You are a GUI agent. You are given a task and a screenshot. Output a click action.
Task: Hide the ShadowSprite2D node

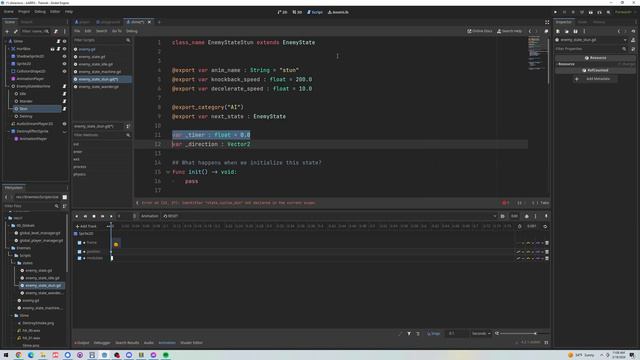point(64,56)
